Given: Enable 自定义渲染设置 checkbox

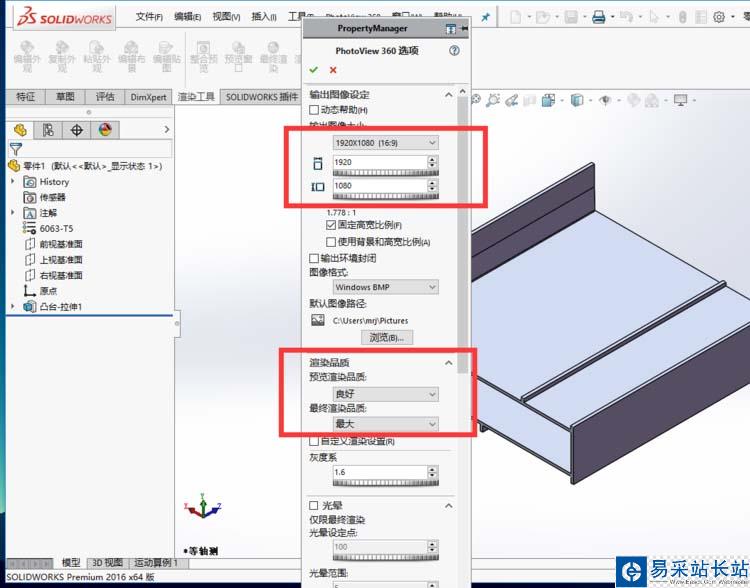Looking at the screenshot, I should point(314,441).
